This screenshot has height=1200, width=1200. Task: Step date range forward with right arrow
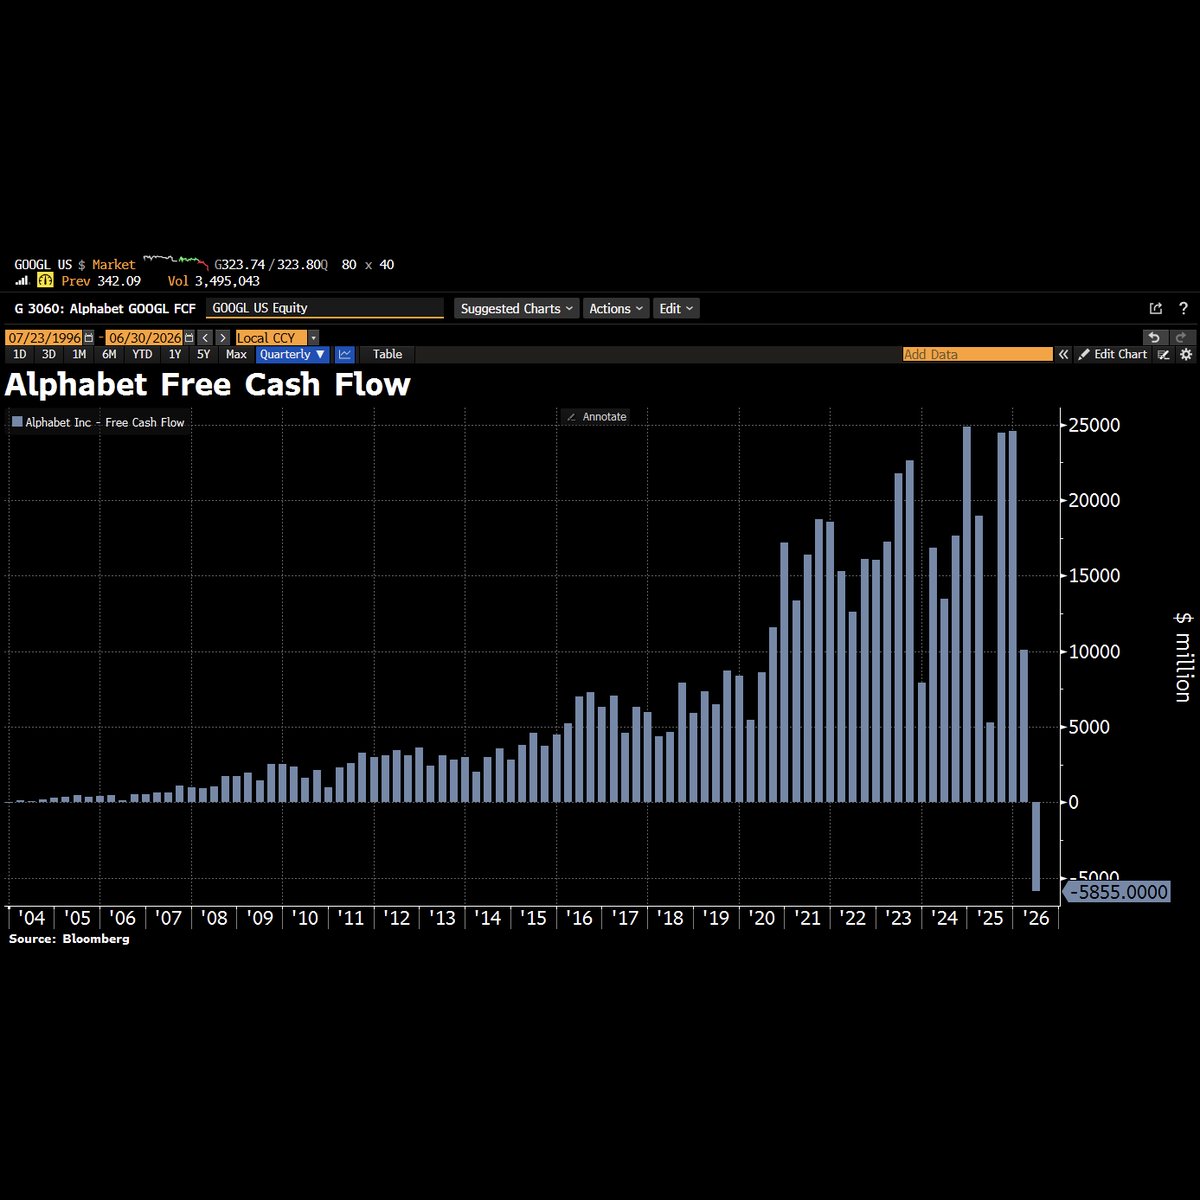[x=223, y=338]
